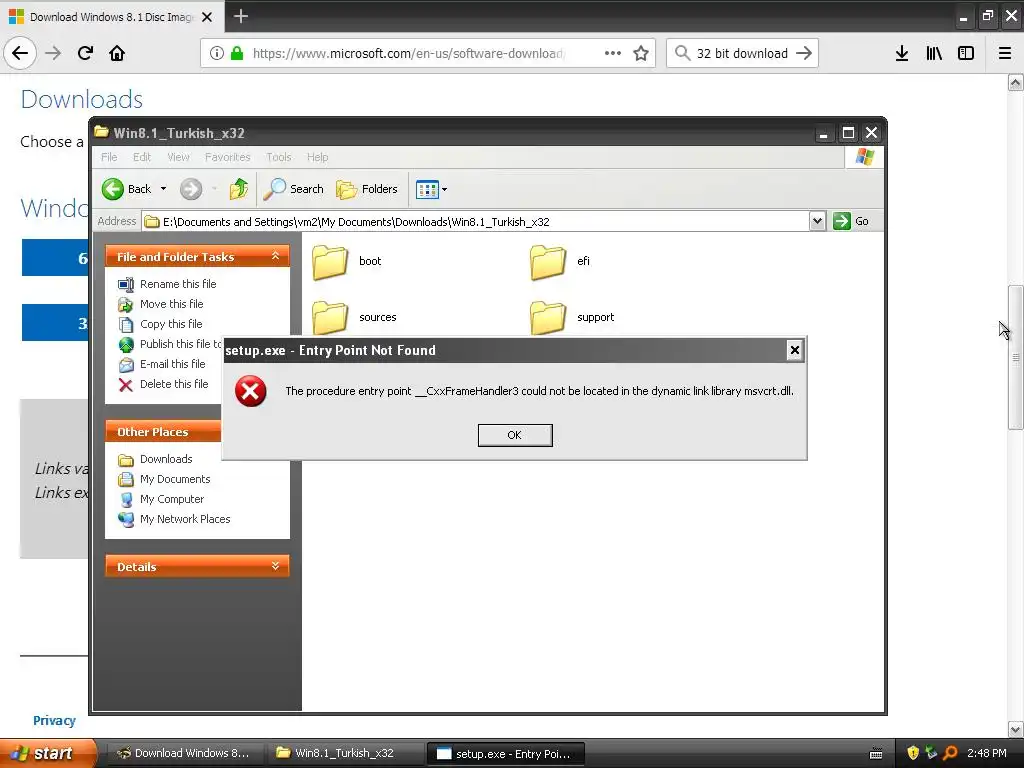This screenshot has width=1024, height=768.
Task: Switch to setup.exe - Entry Poi... taskbar item
Action: coord(505,753)
